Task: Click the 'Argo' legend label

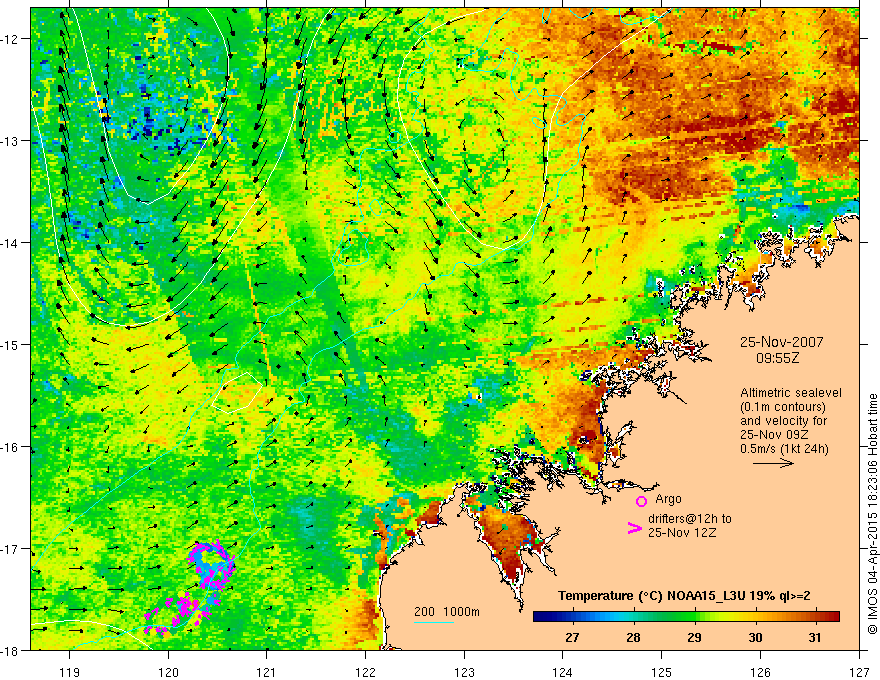Action: point(668,499)
